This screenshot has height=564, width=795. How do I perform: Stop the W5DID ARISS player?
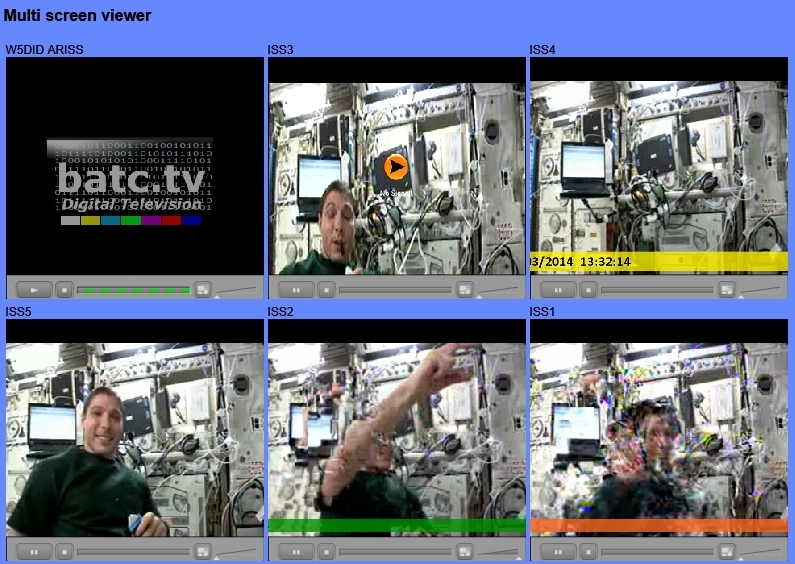(64, 289)
